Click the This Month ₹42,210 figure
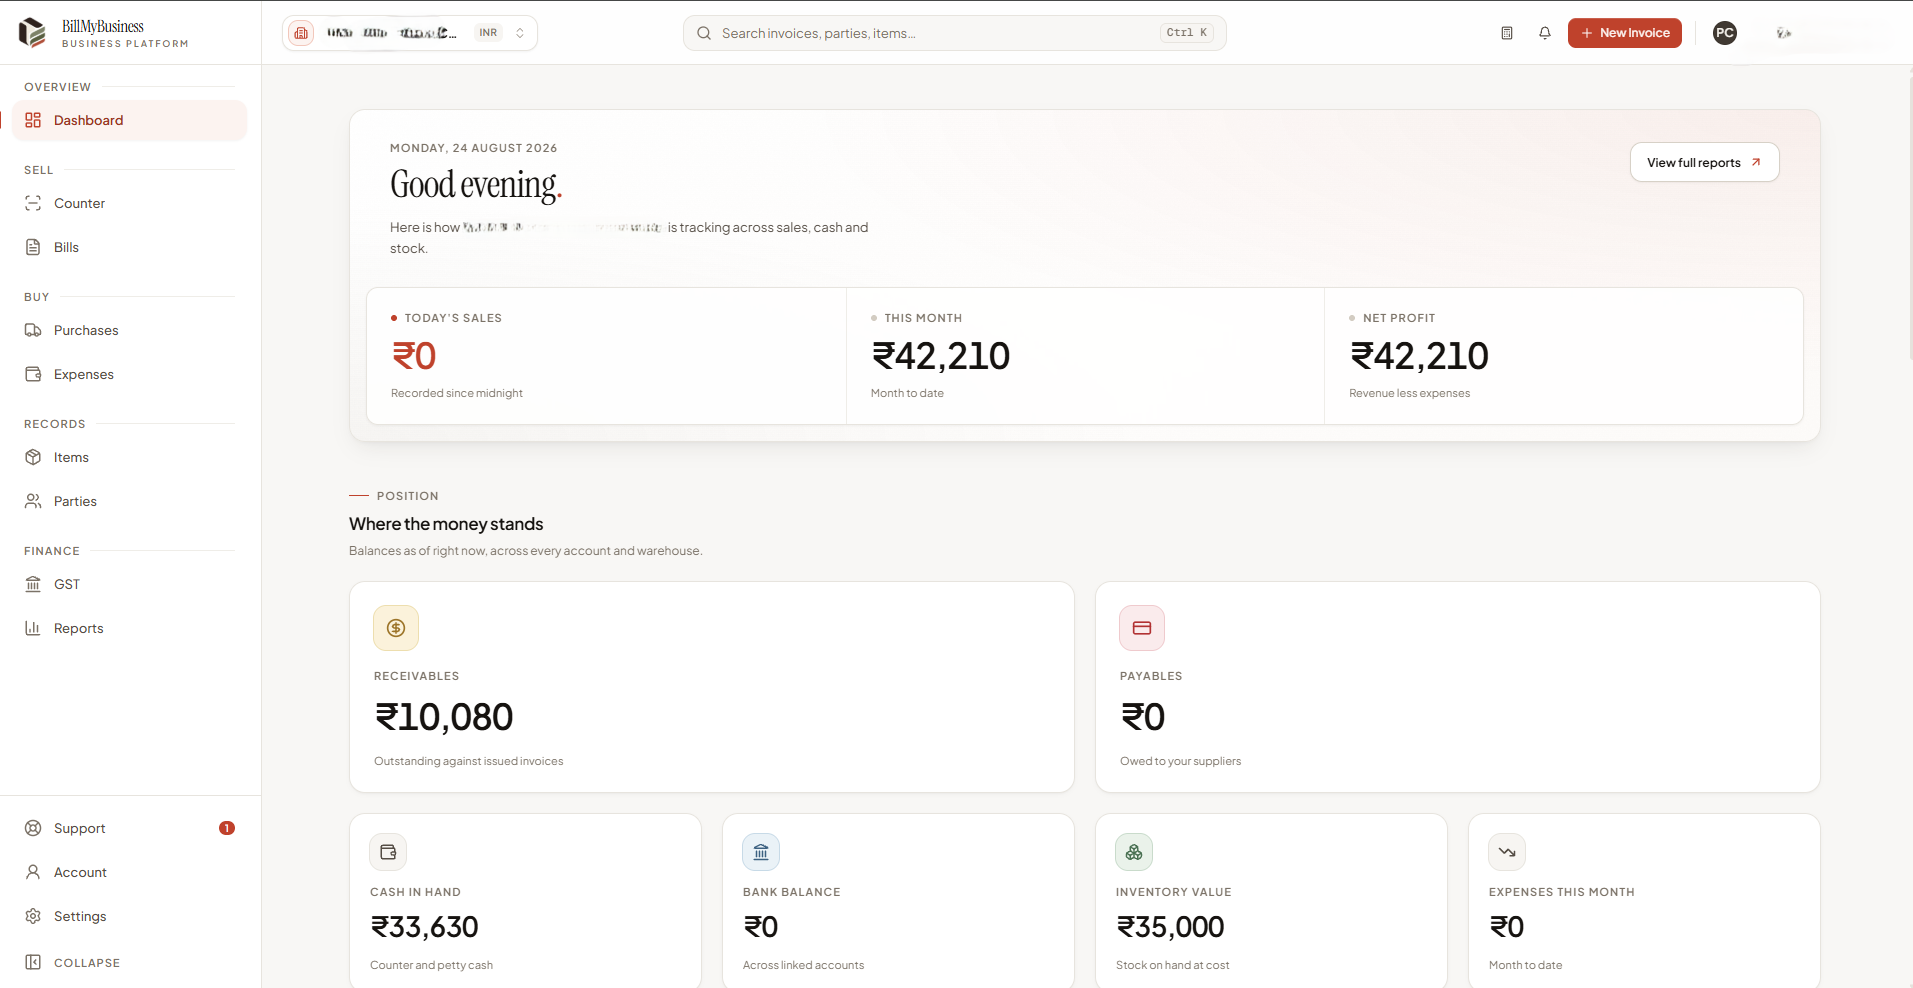This screenshot has height=988, width=1913. tap(941, 356)
